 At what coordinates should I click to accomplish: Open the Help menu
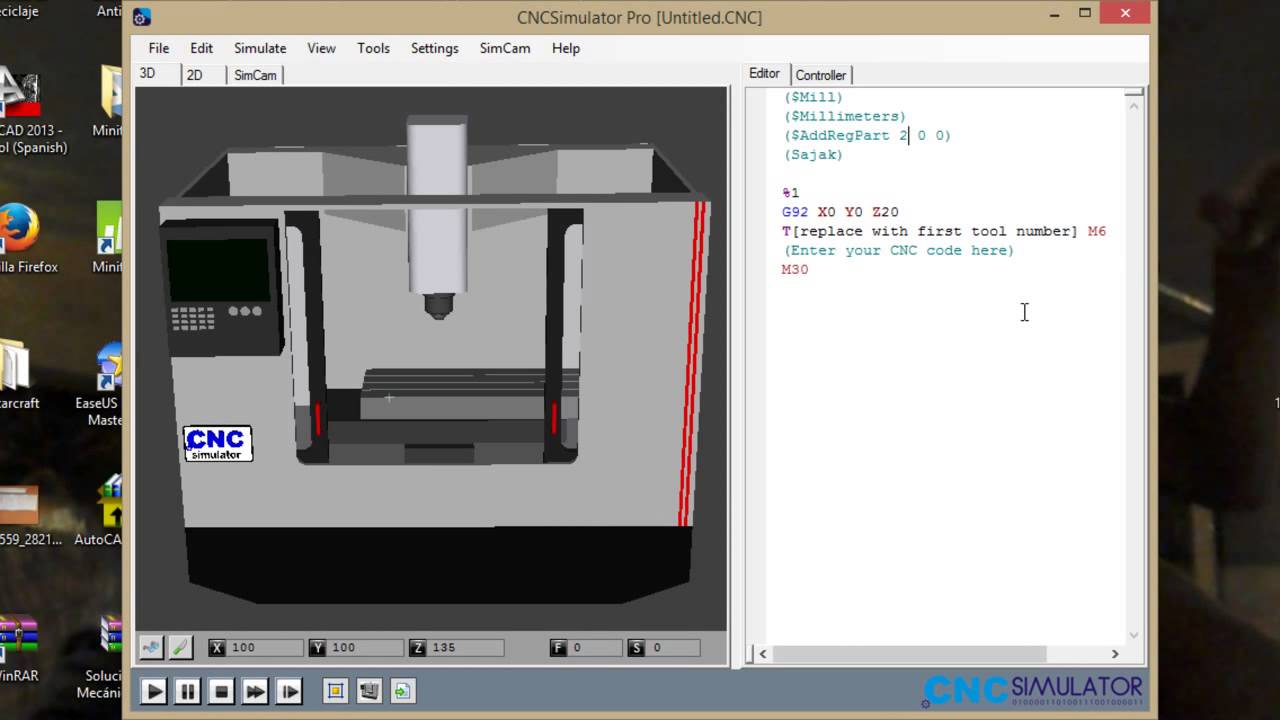(566, 48)
